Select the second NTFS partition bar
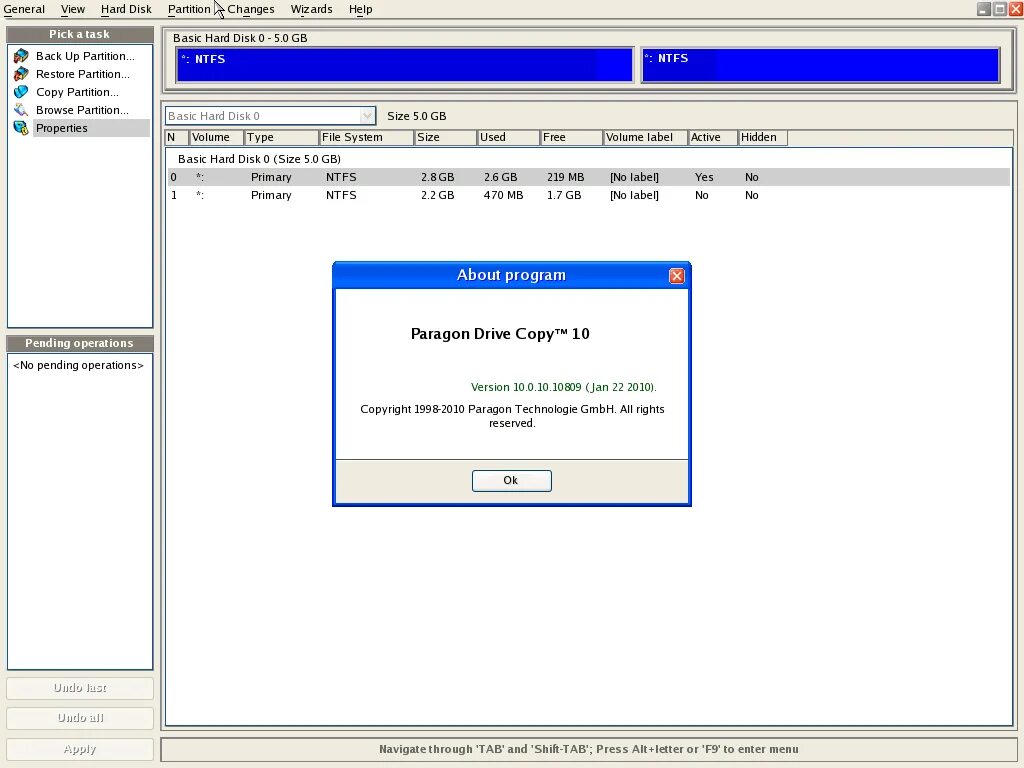 (x=820, y=65)
